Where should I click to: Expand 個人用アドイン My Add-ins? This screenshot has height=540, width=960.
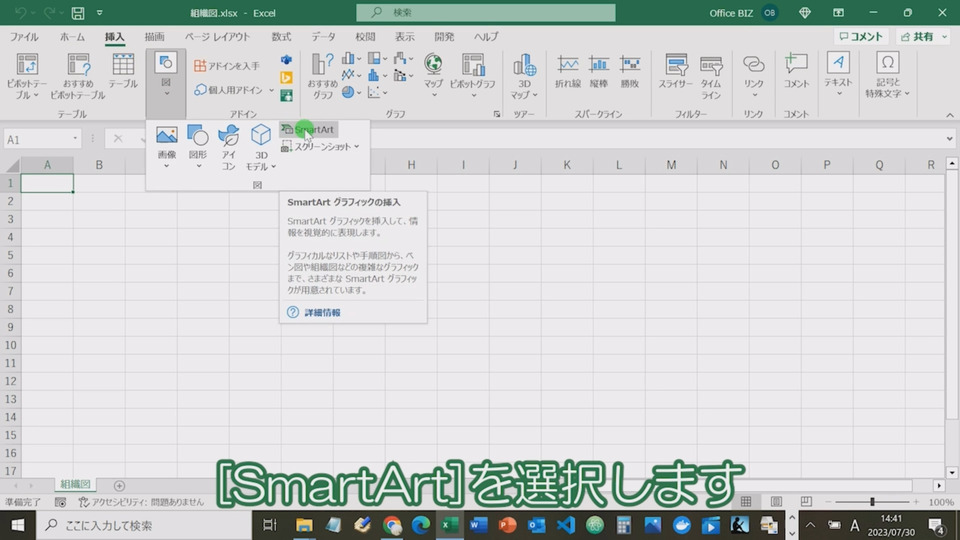(x=234, y=90)
